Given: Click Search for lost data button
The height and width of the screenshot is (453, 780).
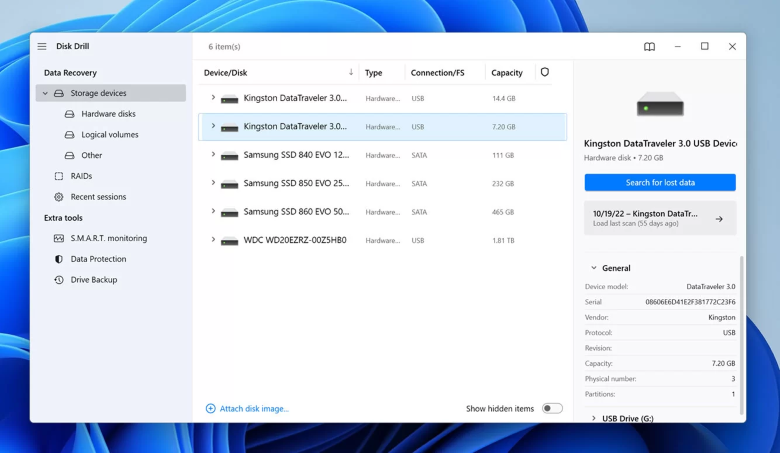Looking at the screenshot, I should tap(660, 183).
